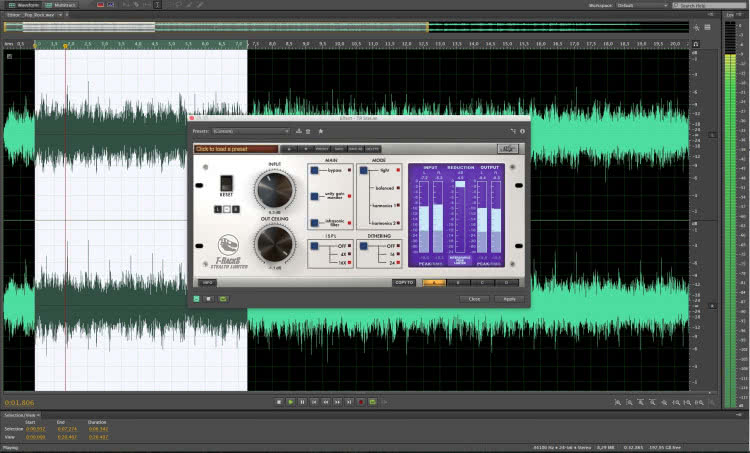
Task: Select the Time Selection tool in top toolbar
Action: coord(157,5)
